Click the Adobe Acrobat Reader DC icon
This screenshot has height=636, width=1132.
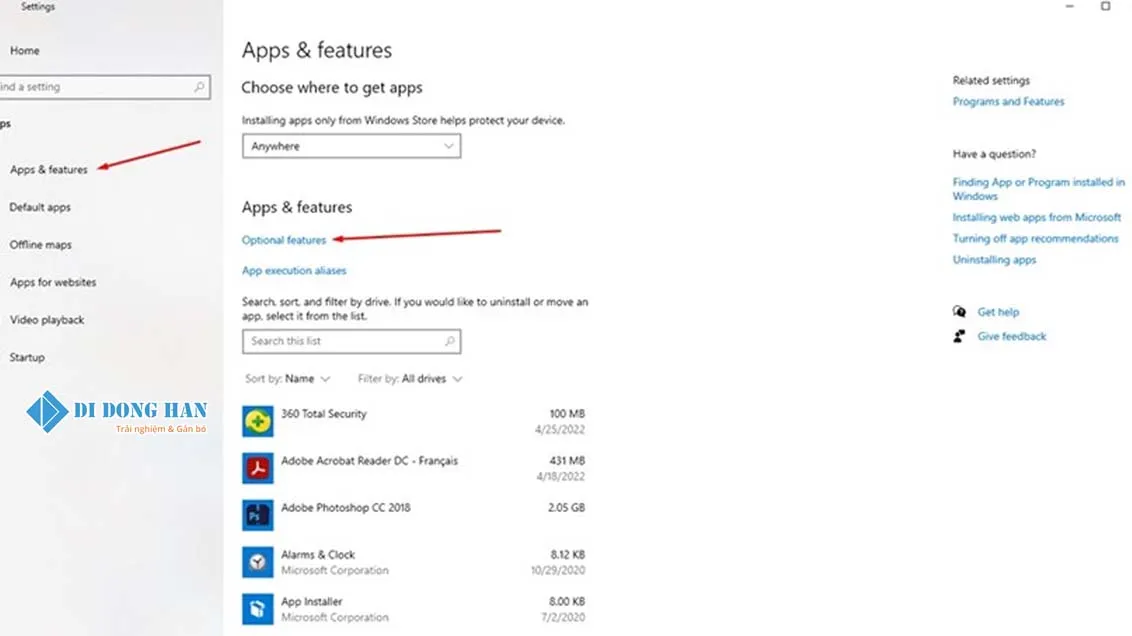point(258,468)
